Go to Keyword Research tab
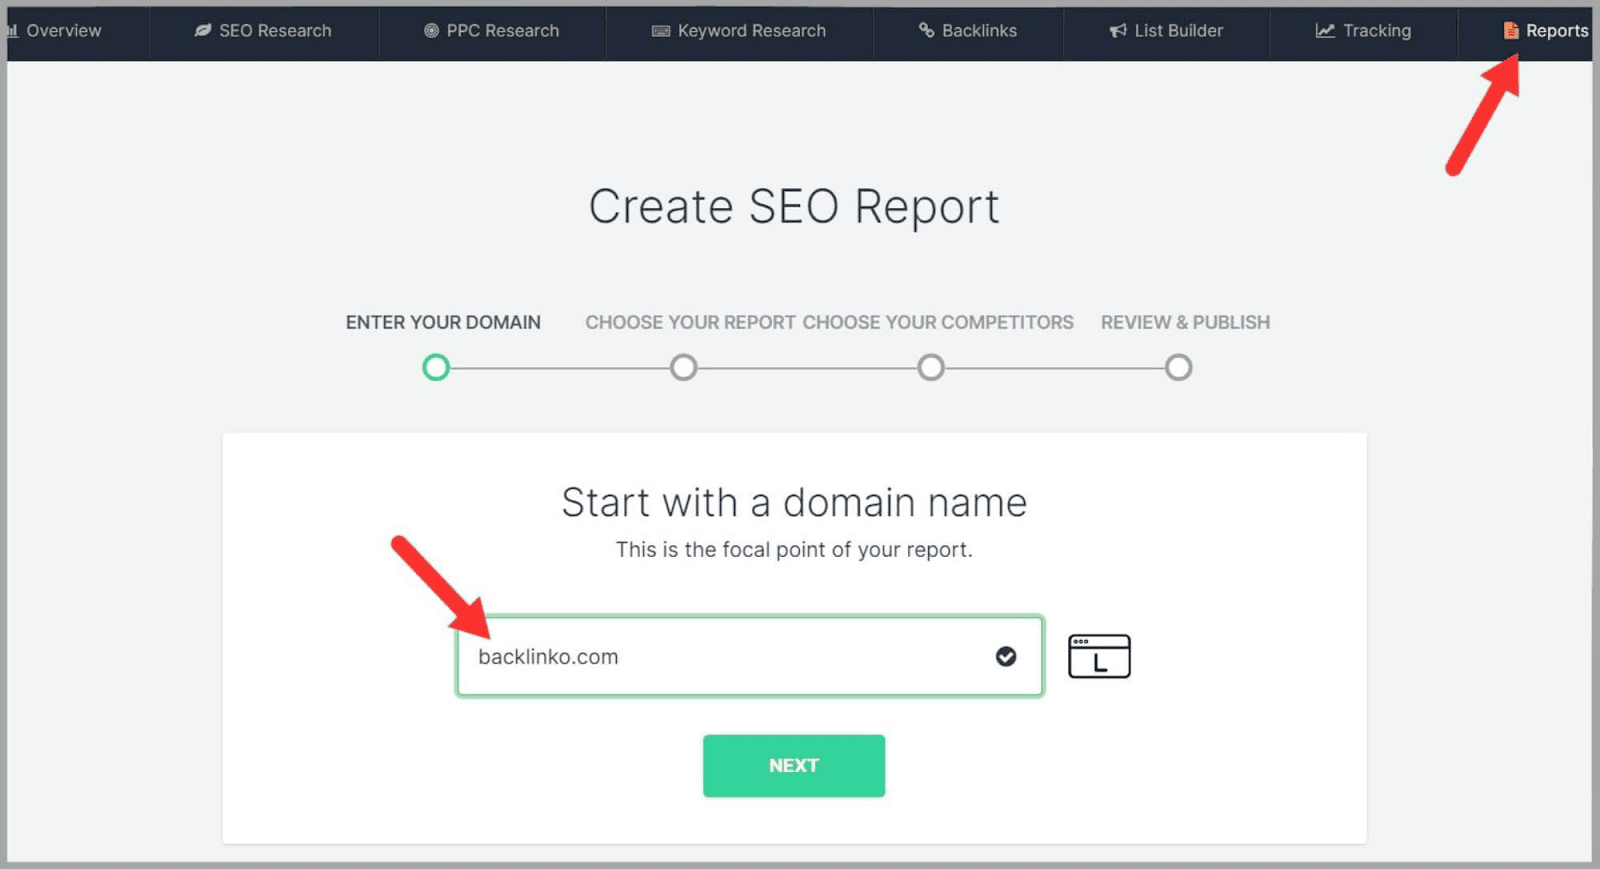Screen dimensions: 1600x869 pos(739,31)
